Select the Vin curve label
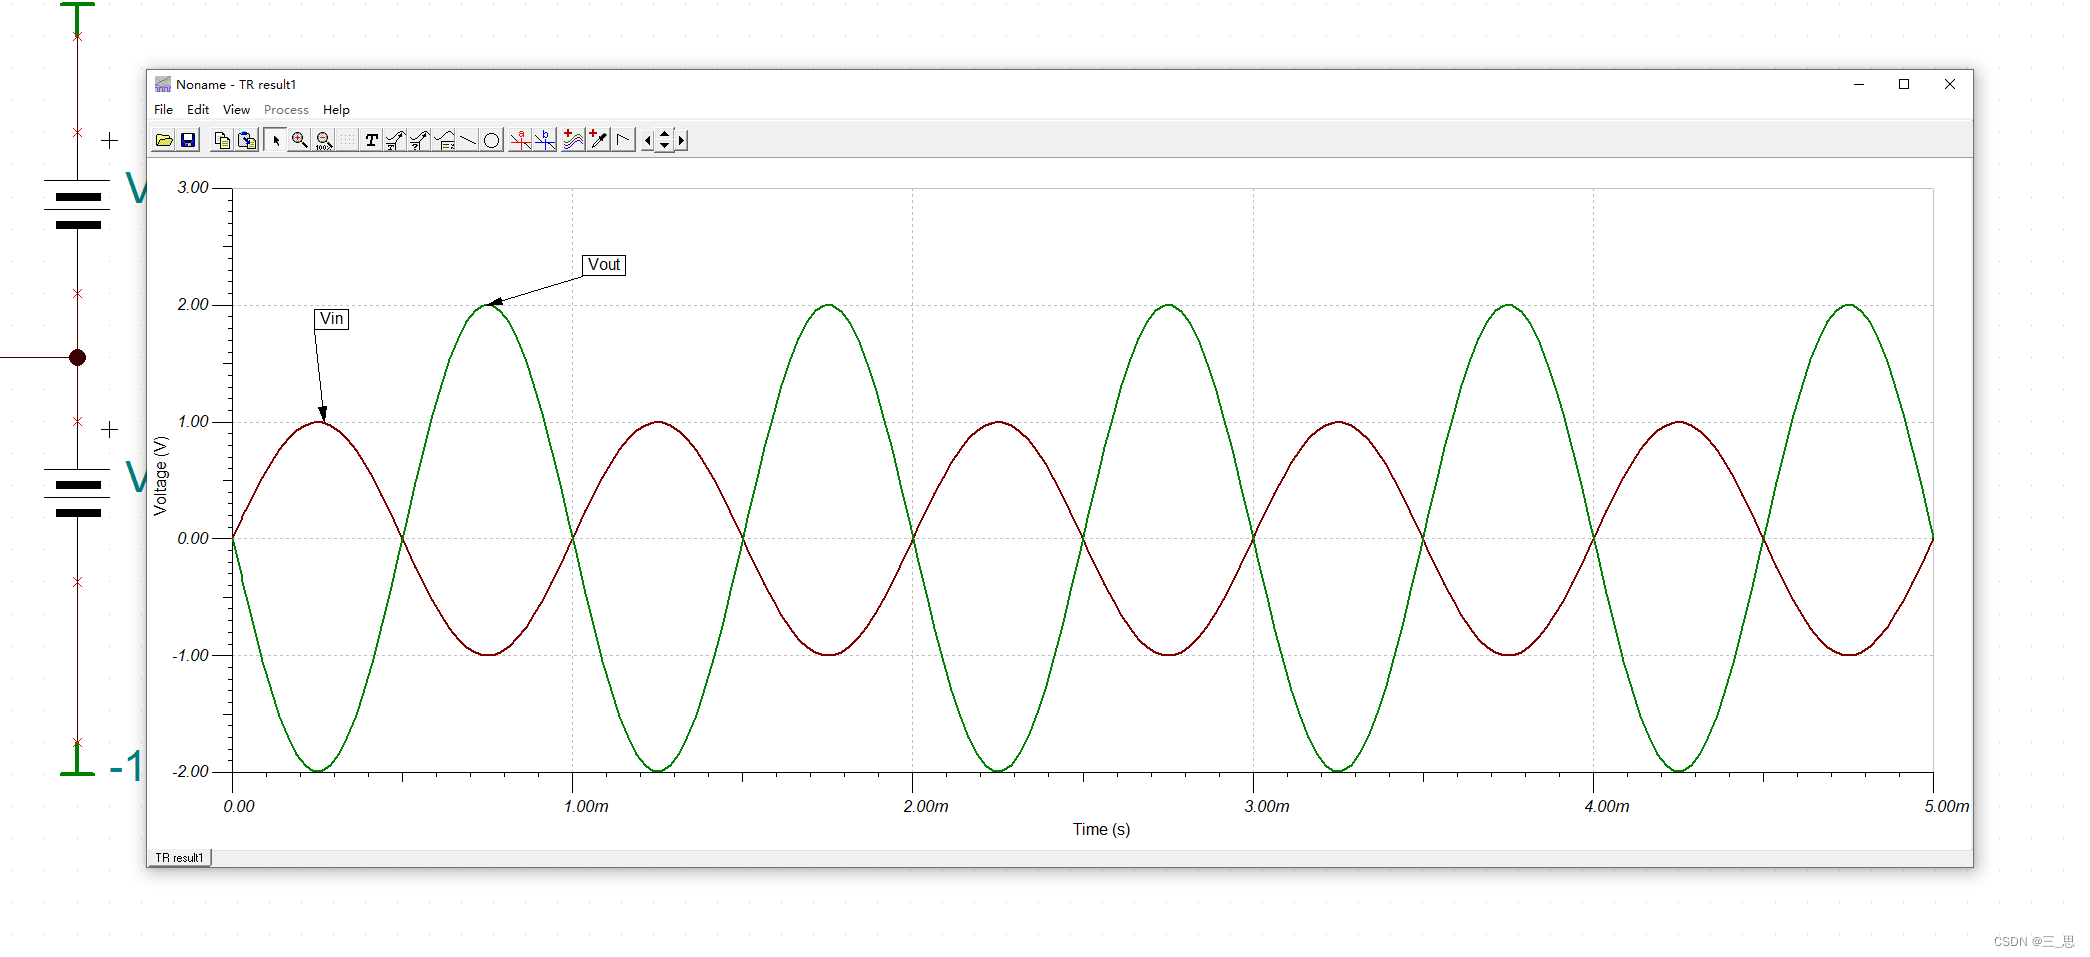2090x957 pixels. tap(332, 319)
